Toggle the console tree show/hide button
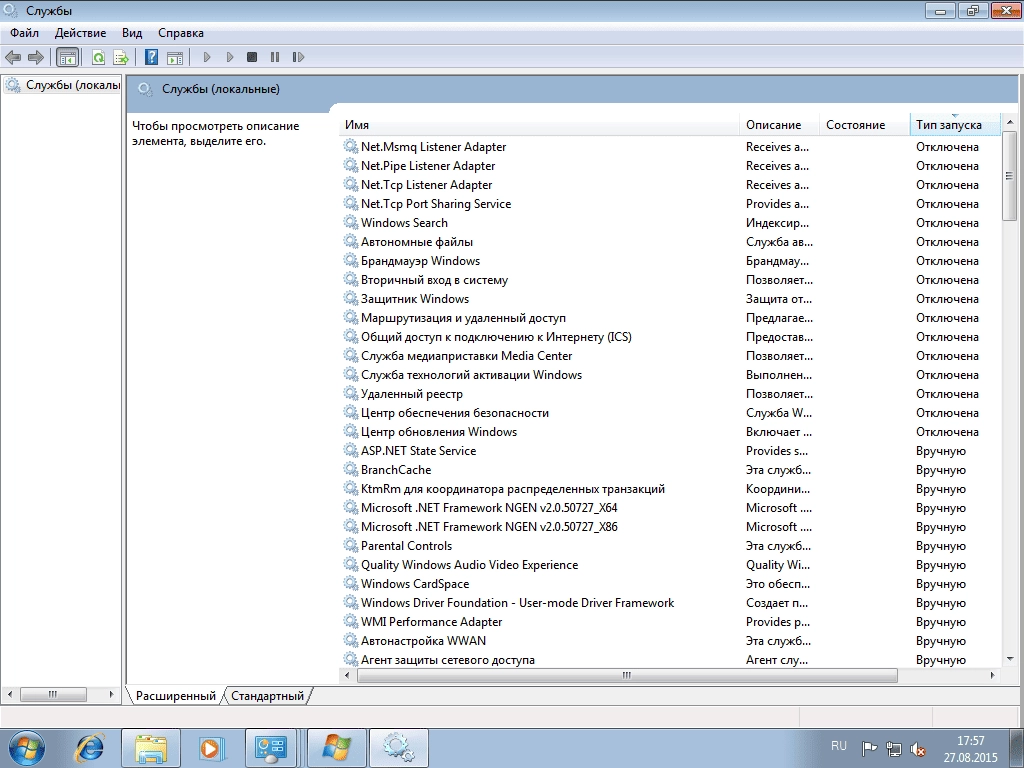The width and height of the screenshot is (1024, 768). coord(67,57)
